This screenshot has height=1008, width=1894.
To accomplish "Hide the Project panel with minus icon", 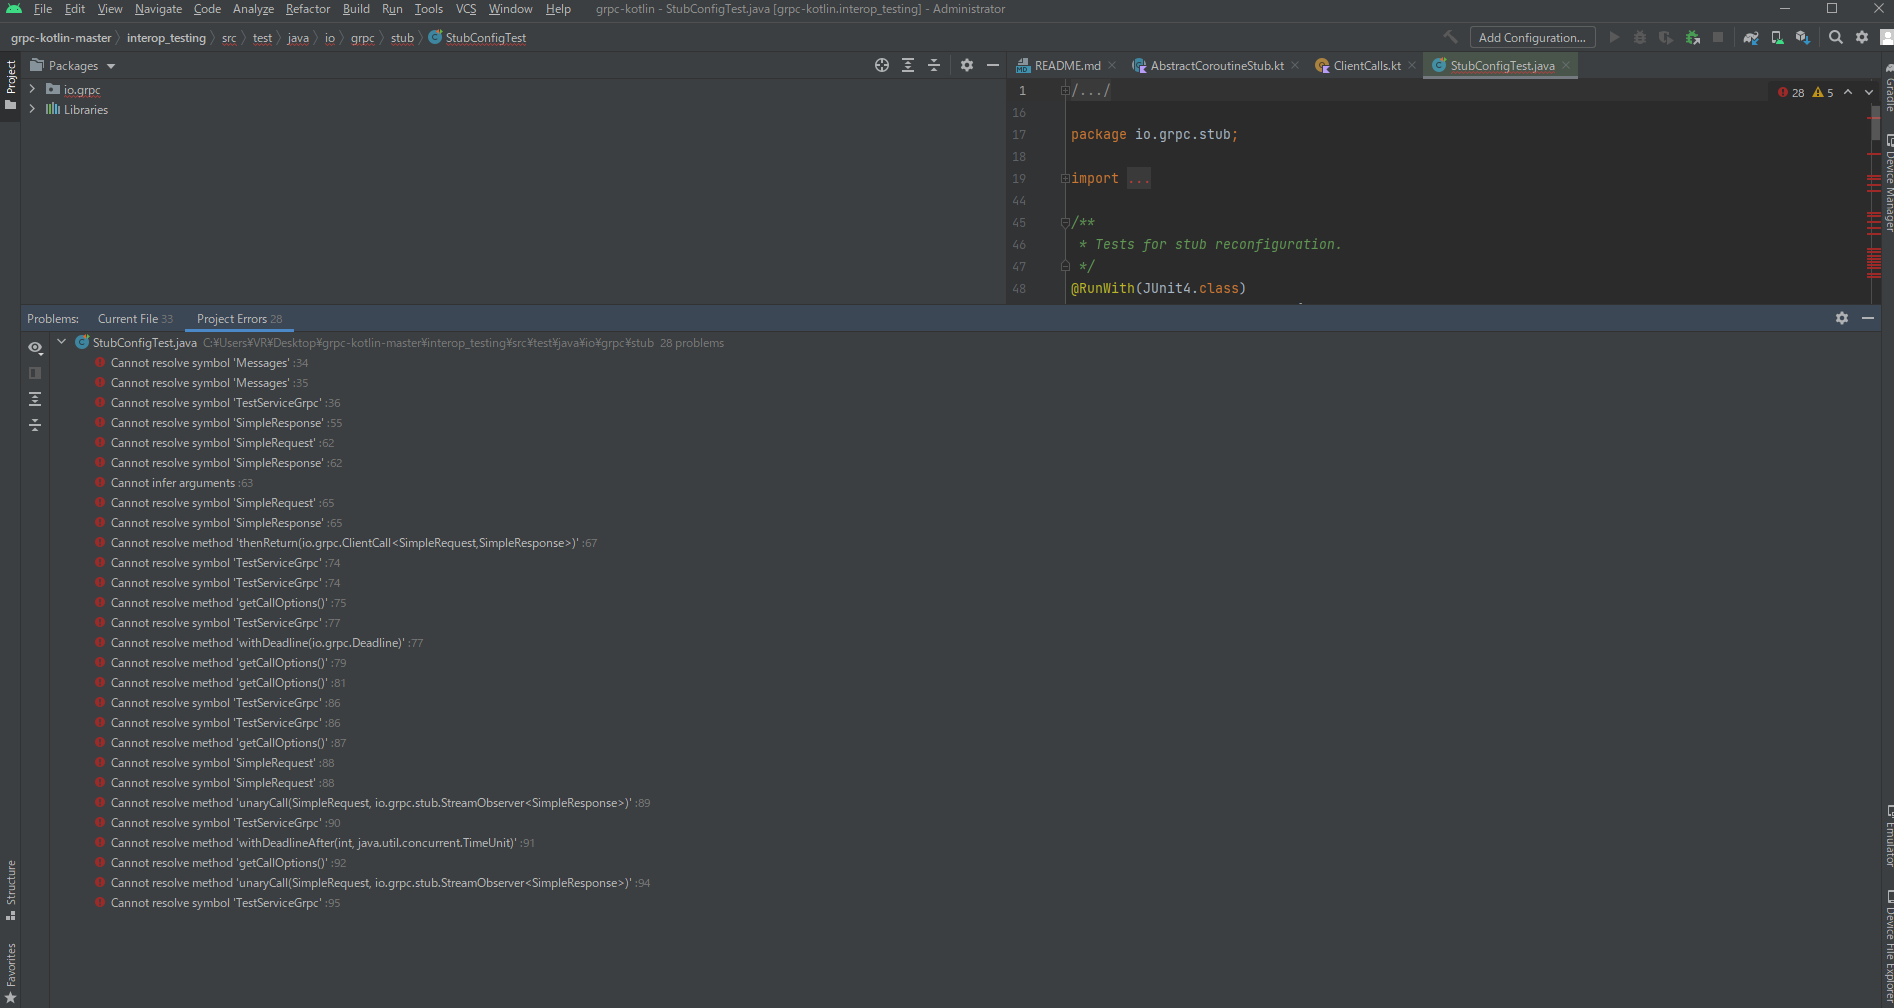I will click(993, 65).
